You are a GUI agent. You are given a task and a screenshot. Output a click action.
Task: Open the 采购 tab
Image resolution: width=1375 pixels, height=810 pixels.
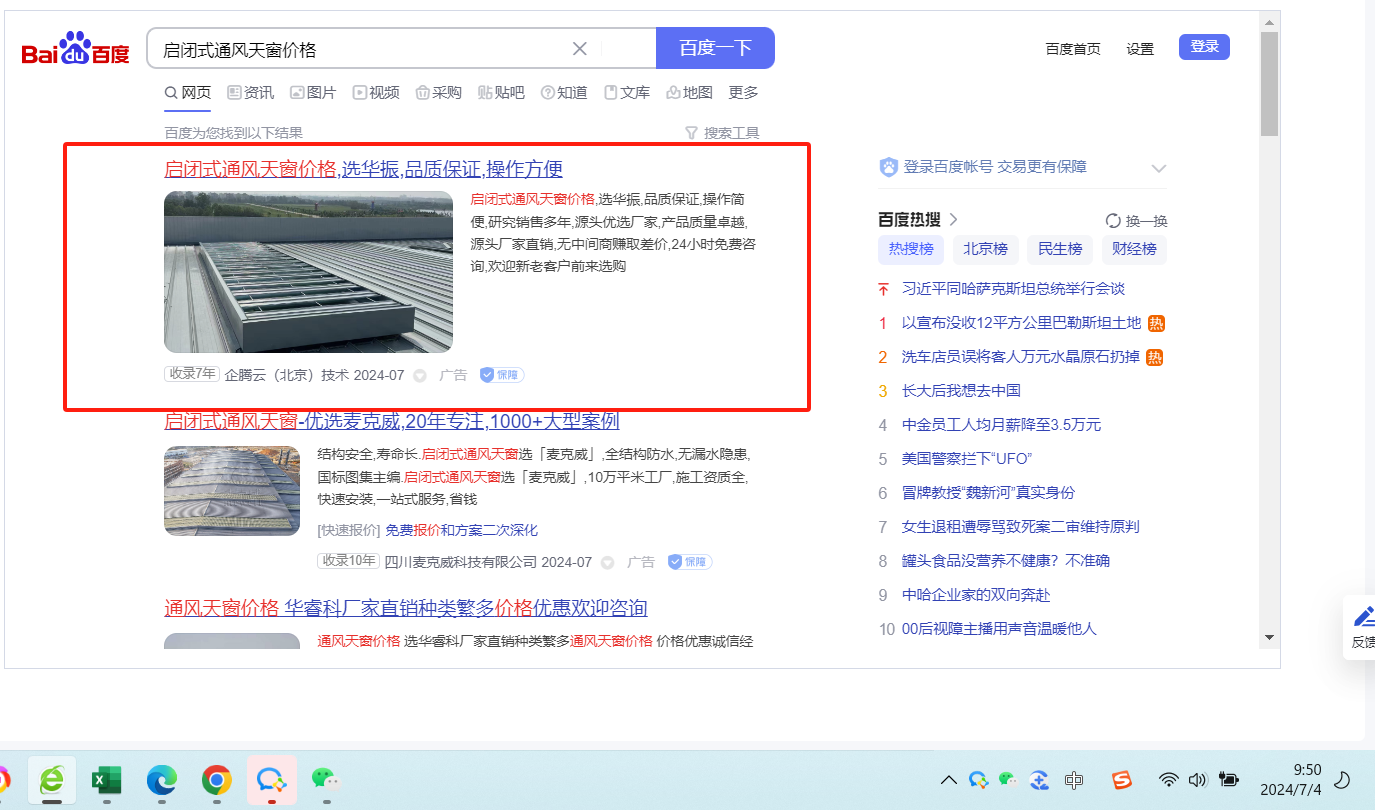pyautogui.click(x=438, y=93)
